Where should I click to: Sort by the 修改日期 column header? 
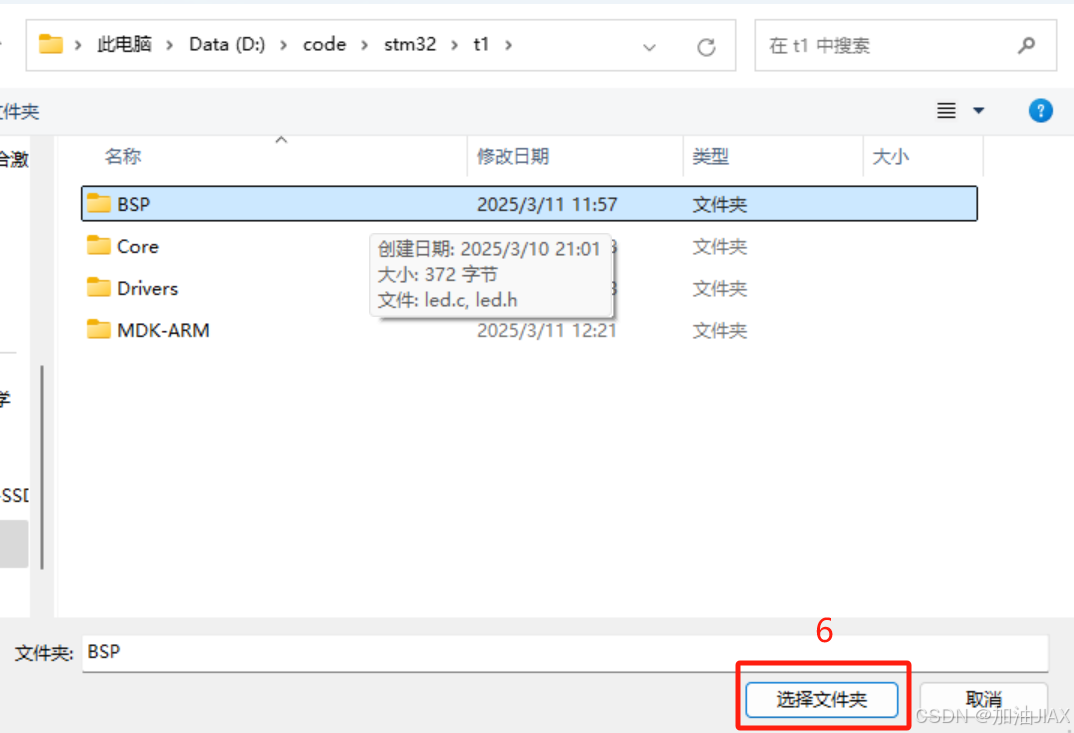coord(512,157)
